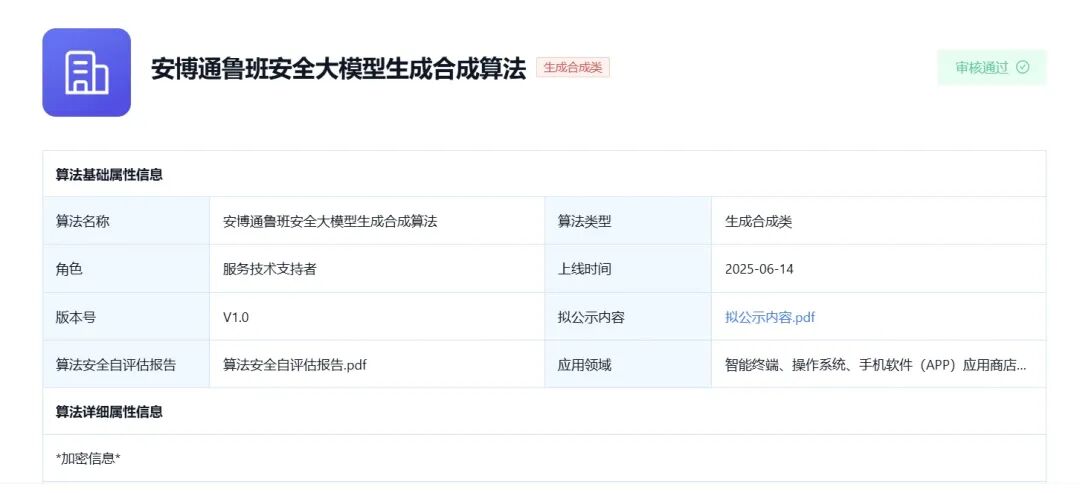Click the red 生成合成类 tag
This screenshot has width=1080, height=493.
573,67
